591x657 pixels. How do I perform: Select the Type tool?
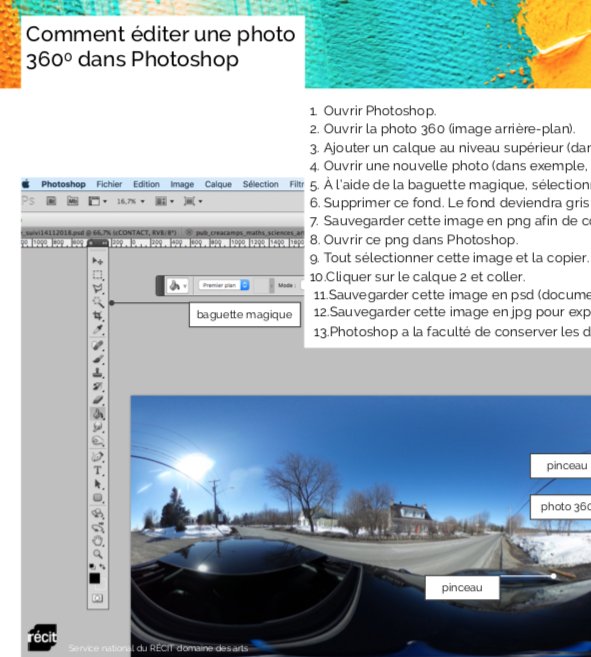(x=98, y=471)
